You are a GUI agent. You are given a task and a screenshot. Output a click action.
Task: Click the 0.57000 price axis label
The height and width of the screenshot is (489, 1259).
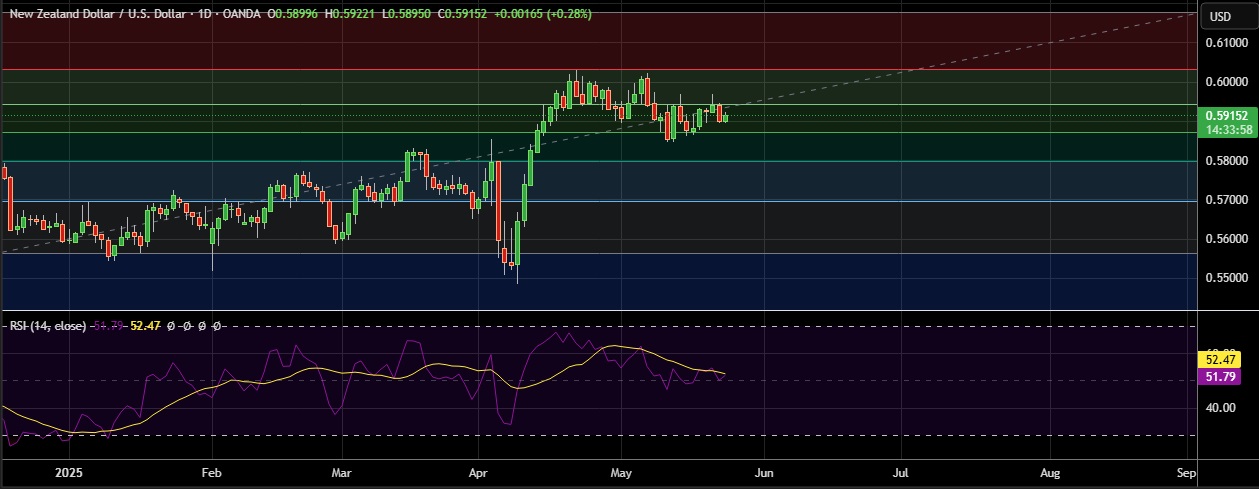click(x=1226, y=200)
